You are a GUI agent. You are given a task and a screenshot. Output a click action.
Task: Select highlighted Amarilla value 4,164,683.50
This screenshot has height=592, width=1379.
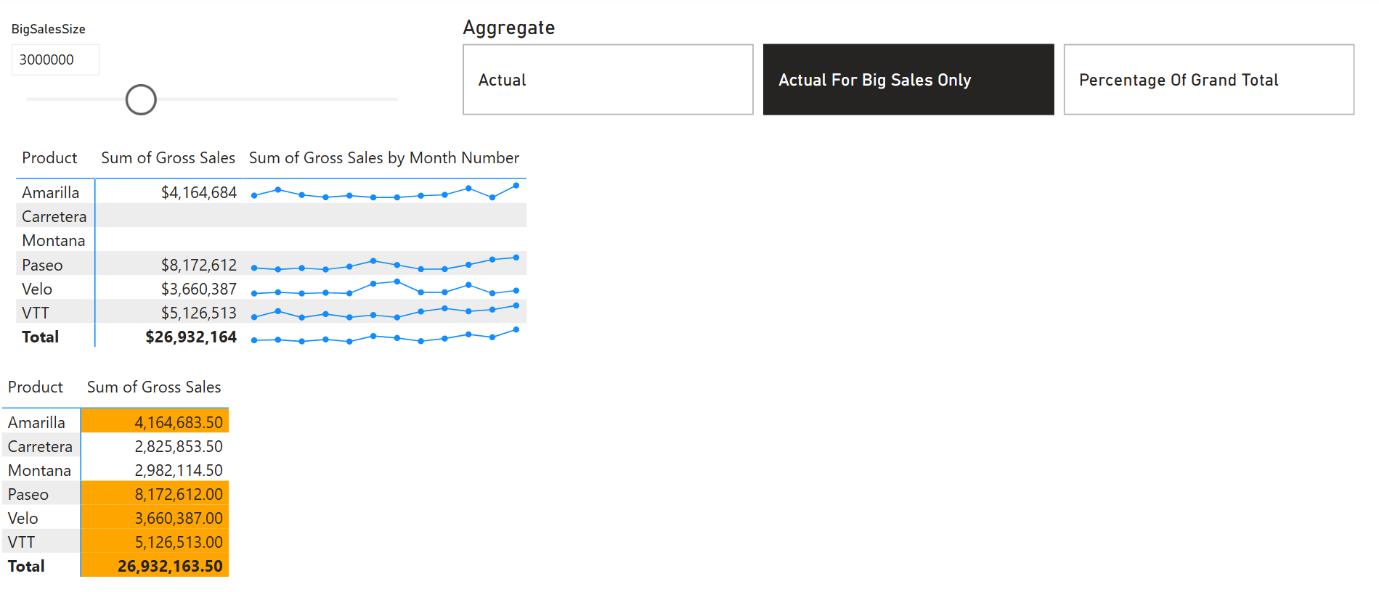(178, 422)
